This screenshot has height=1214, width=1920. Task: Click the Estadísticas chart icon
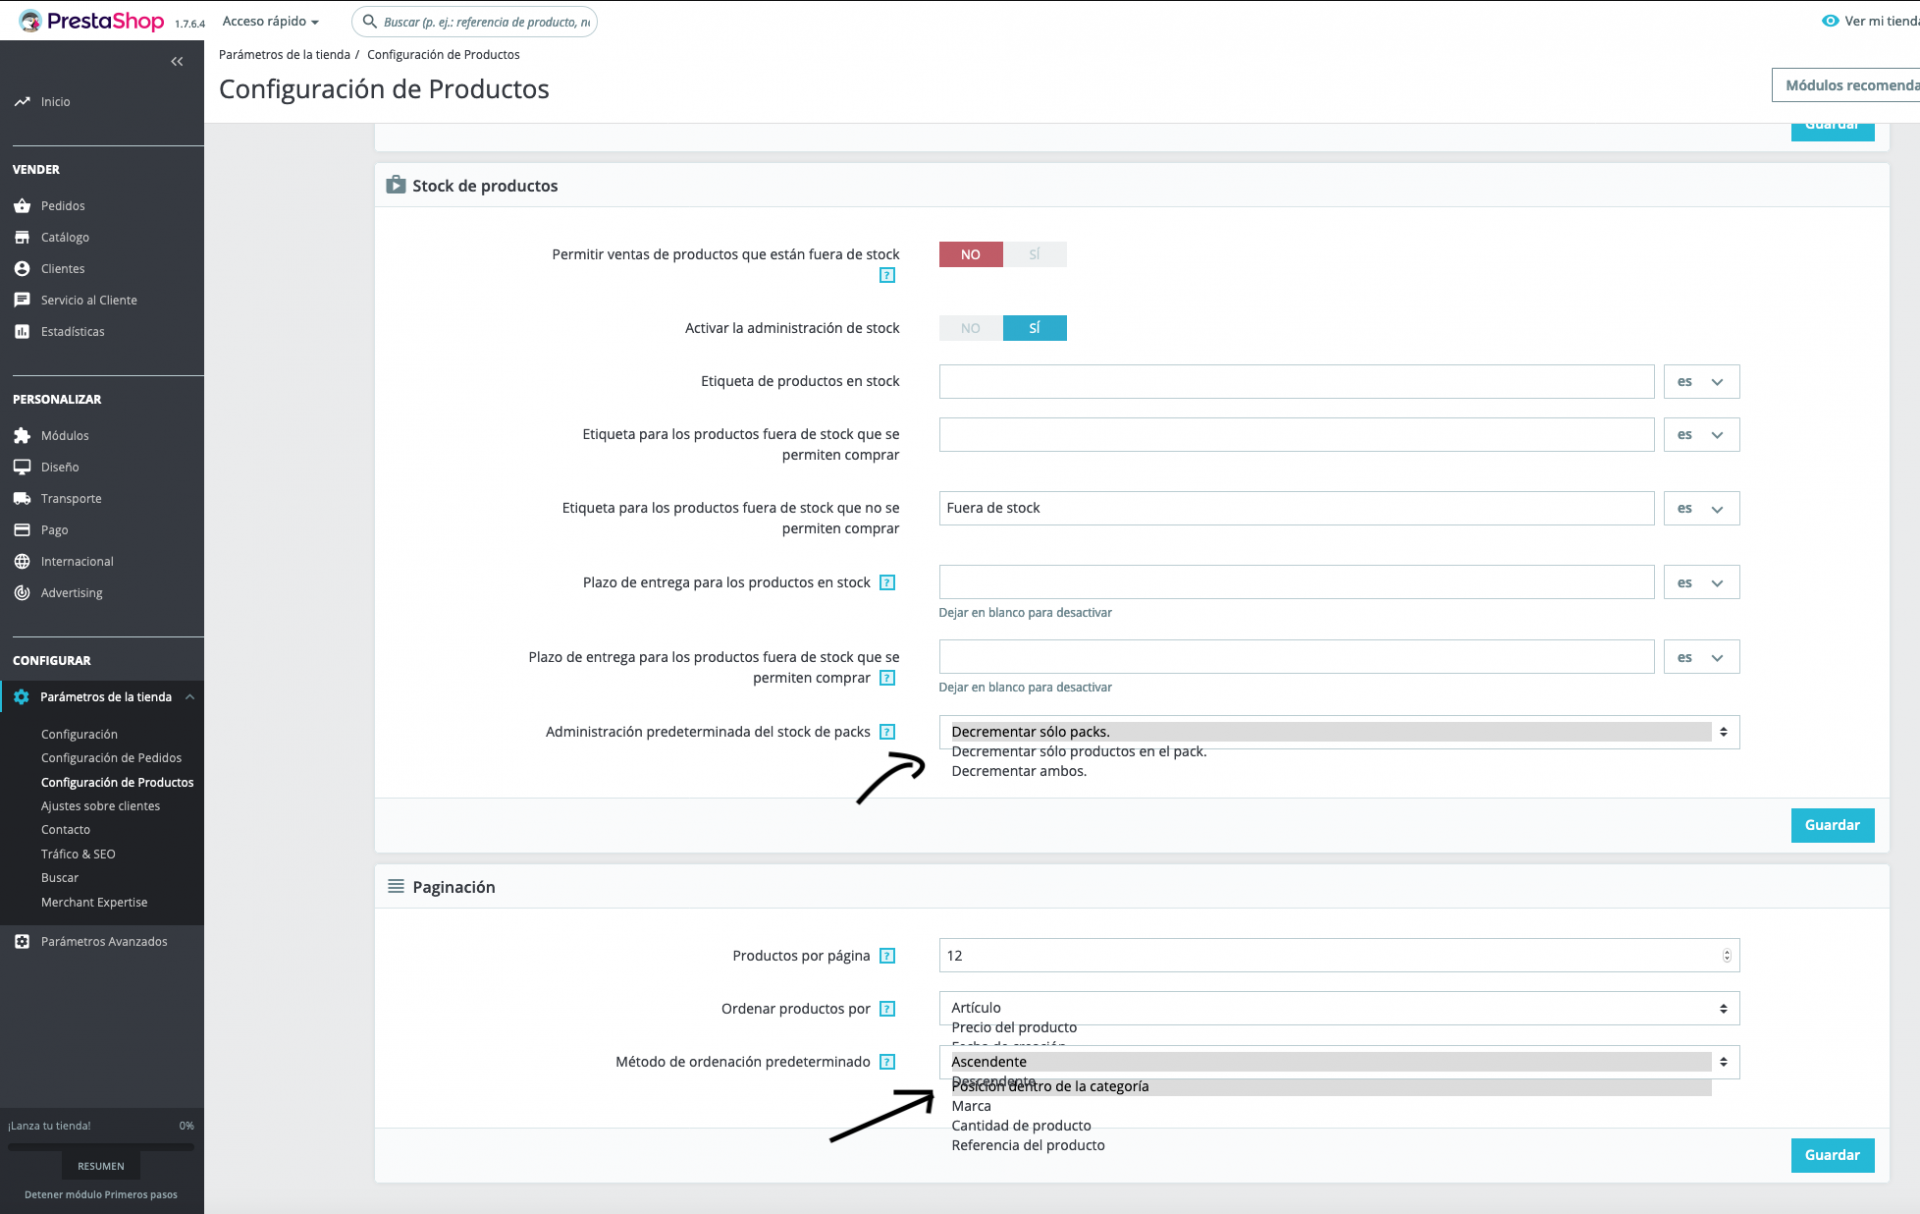click(22, 331)
